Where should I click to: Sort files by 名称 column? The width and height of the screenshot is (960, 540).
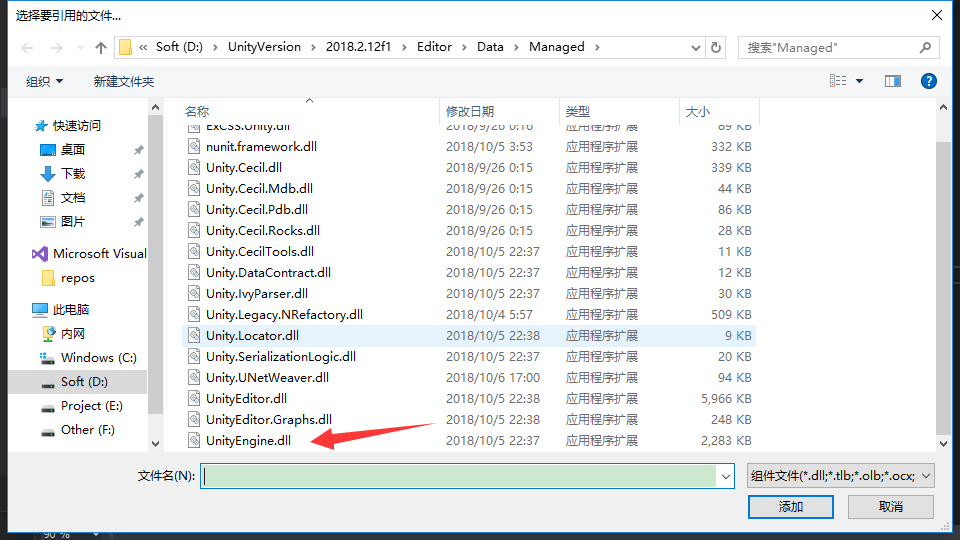pyautogui.click(x=197, y=111)
